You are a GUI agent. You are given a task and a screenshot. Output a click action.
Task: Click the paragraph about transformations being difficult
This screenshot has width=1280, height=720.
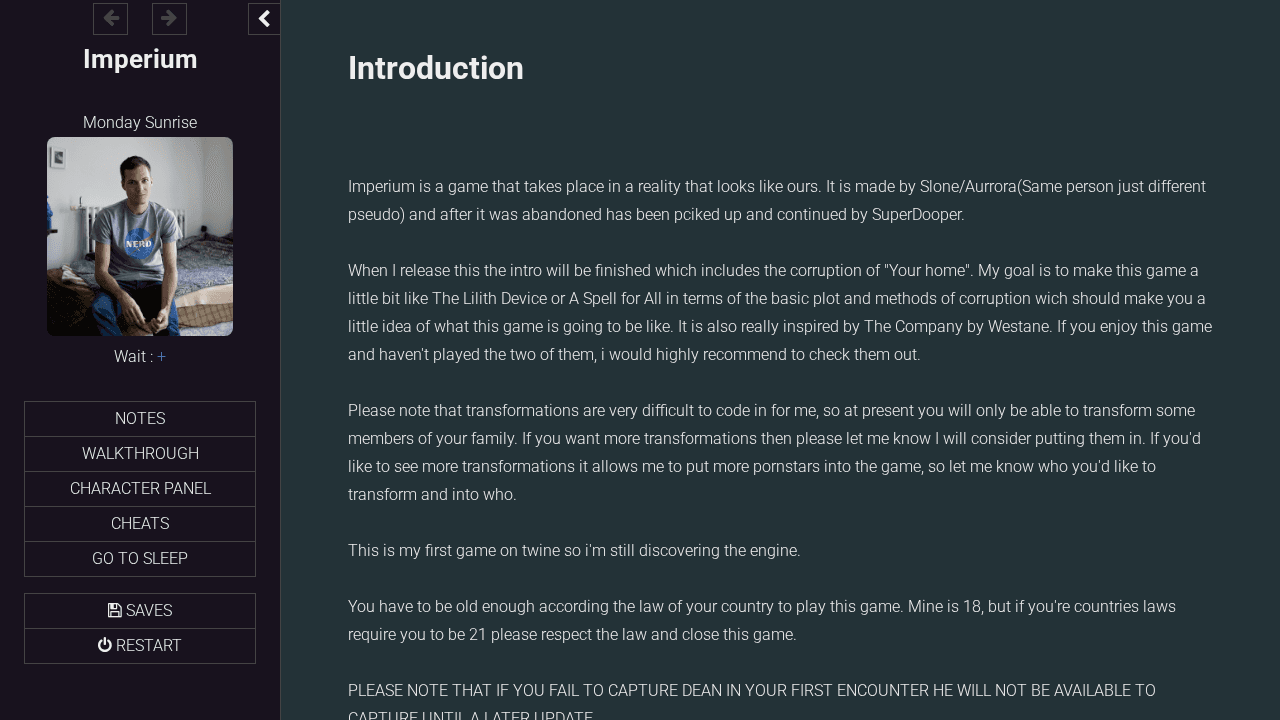[775, 452]
